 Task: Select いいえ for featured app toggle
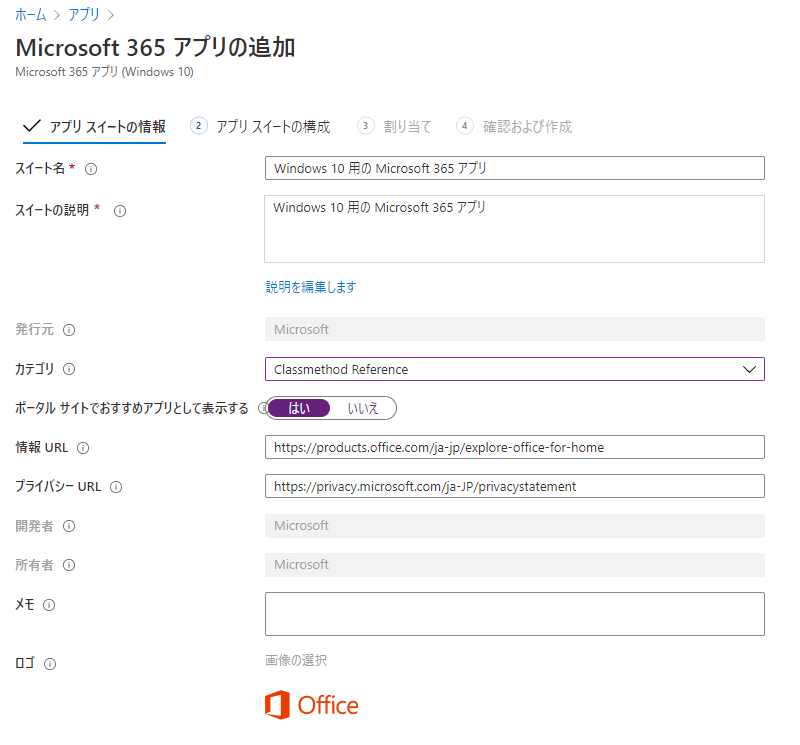(363, 408)
